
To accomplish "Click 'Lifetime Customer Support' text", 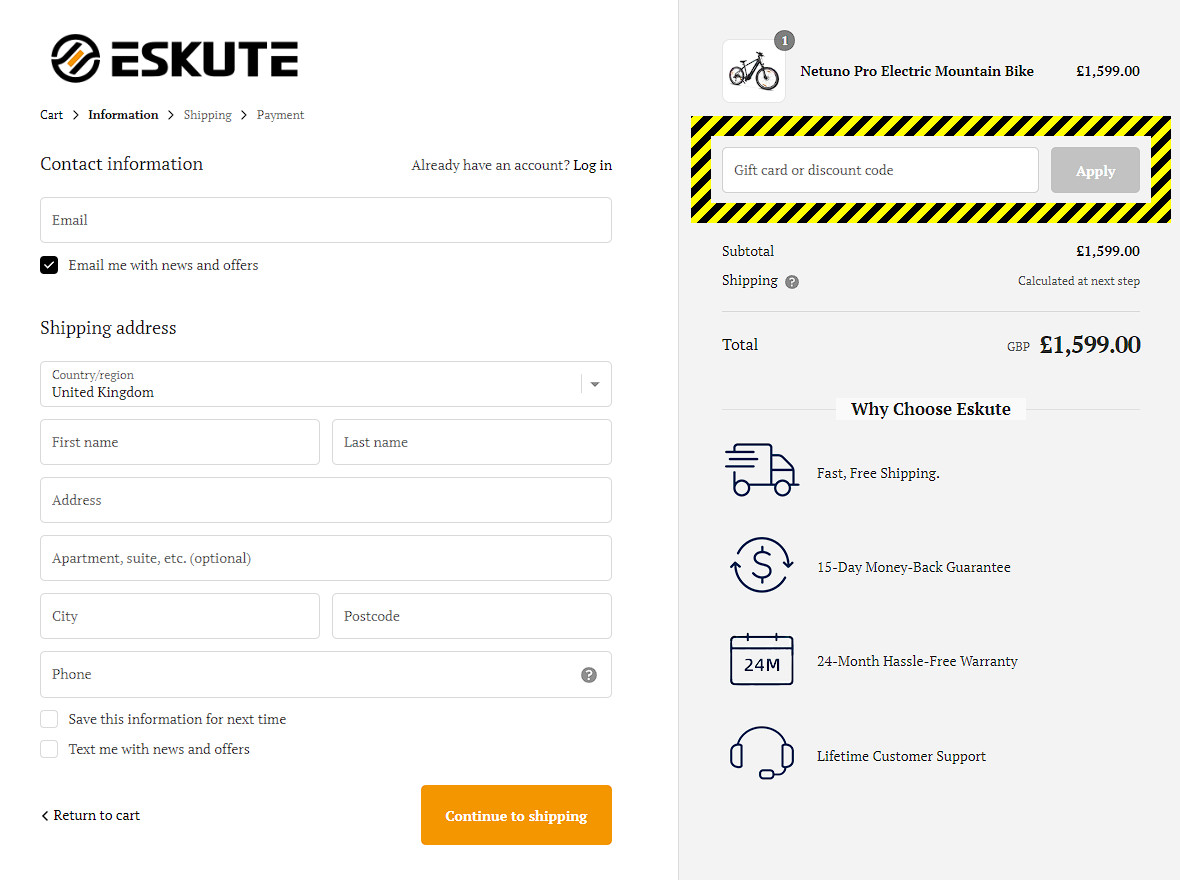I will pyautogui.click(x=901, y=756).
